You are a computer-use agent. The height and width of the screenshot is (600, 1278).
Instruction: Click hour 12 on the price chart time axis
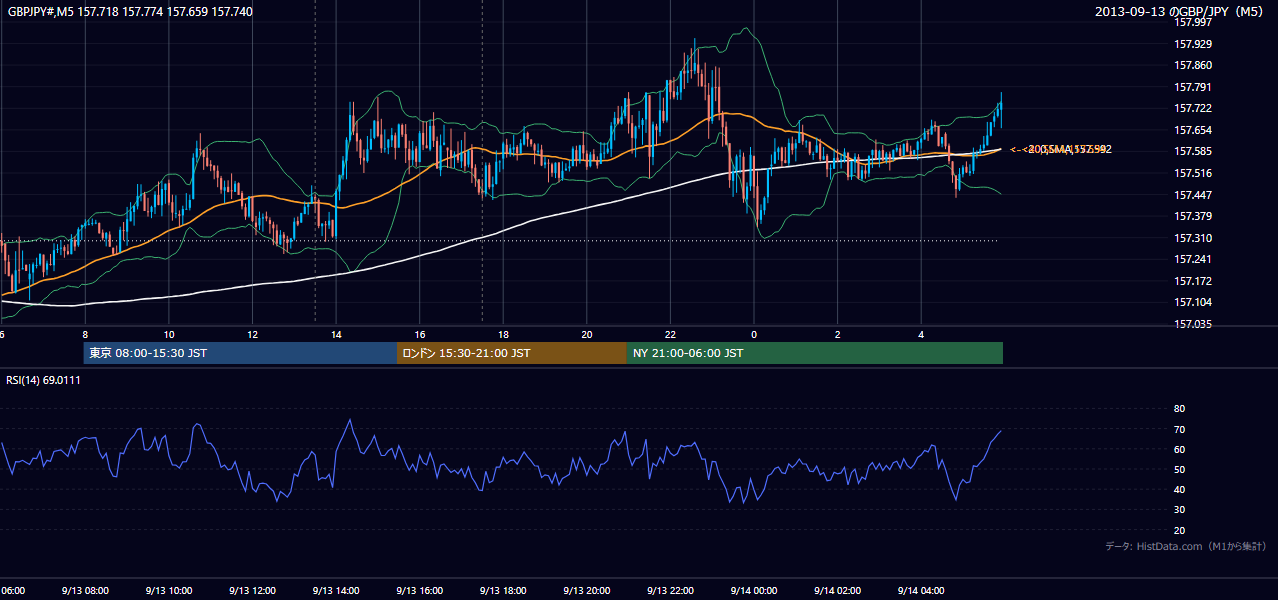coord(252,335)
